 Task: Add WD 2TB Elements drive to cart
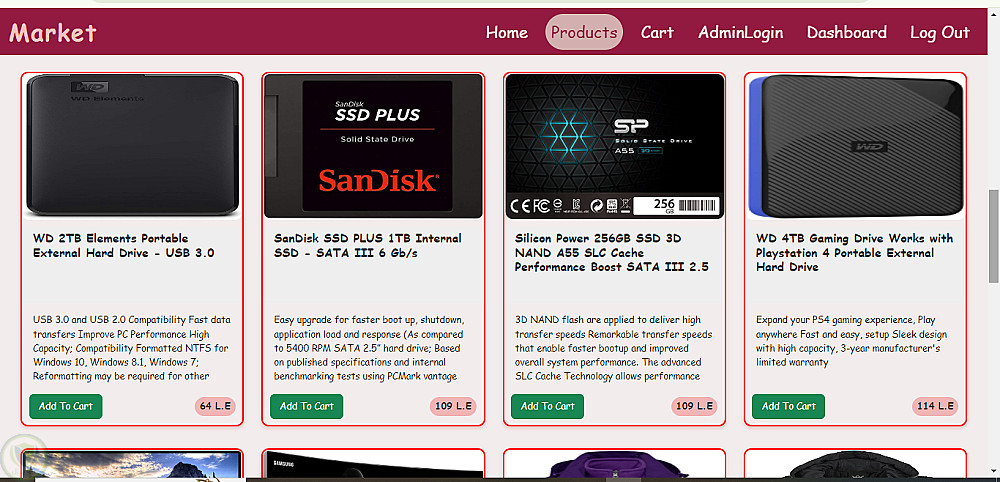(x=66, y=406)
